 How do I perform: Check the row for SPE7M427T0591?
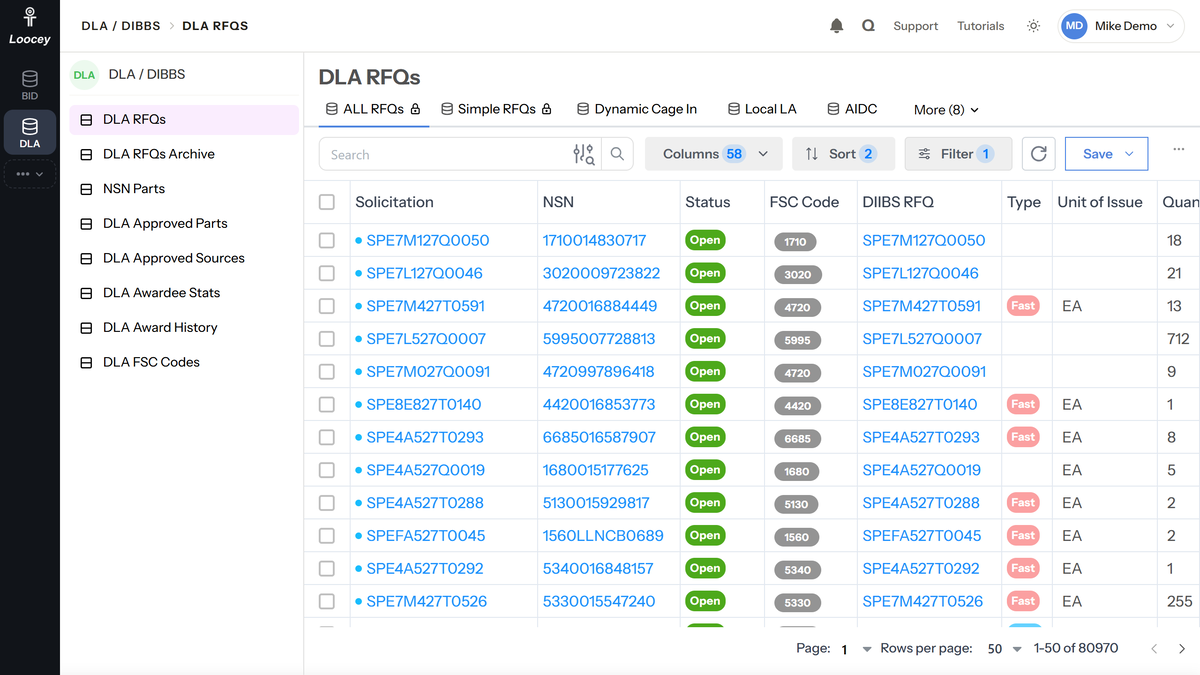point(327,306)
